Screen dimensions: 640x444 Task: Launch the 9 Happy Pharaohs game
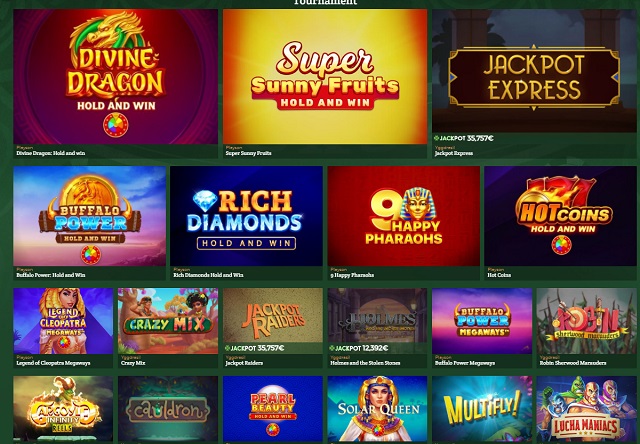coord(403,216)
